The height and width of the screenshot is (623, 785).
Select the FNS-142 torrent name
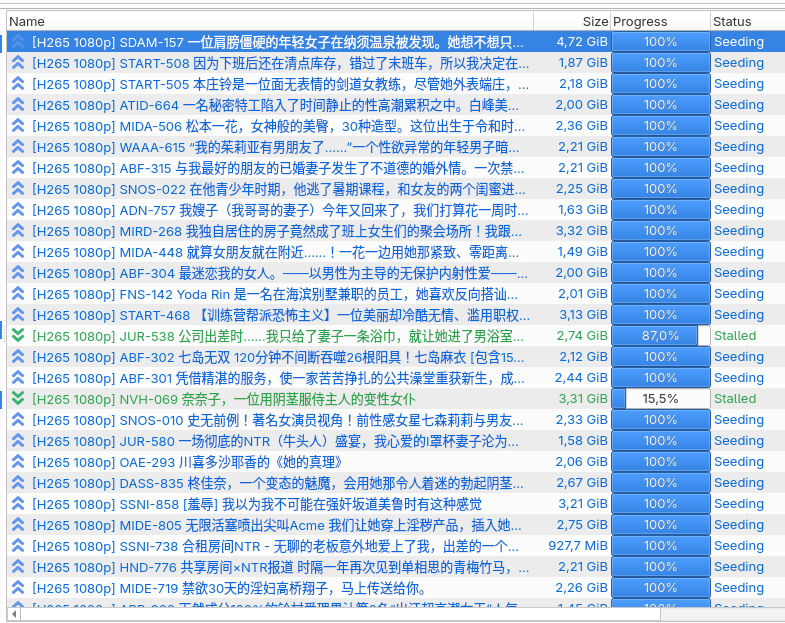275,294
